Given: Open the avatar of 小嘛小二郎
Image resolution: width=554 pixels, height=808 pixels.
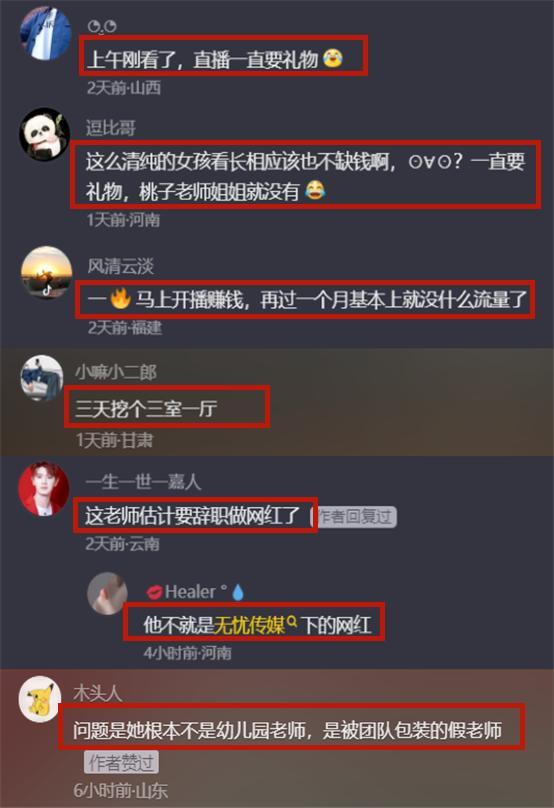Looking at the screenshot, I should click(42, 377).
